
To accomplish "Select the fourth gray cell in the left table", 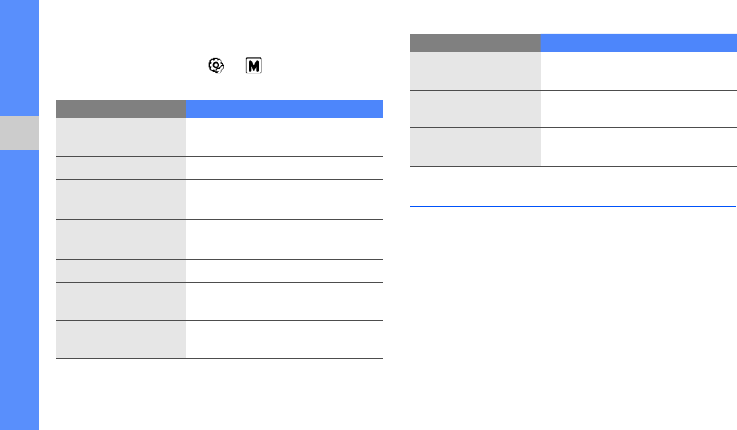I will [121, 239].
